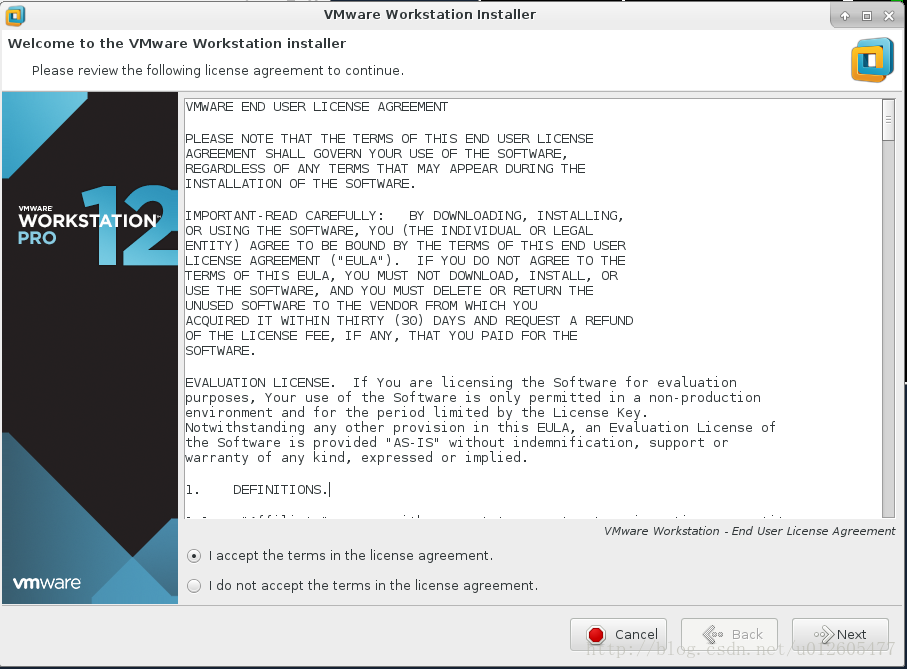Image resolution: width=907 pixels, height=669 pixels.
Task: Click the up-arrow window button in title bar
Action: point(845,16)
